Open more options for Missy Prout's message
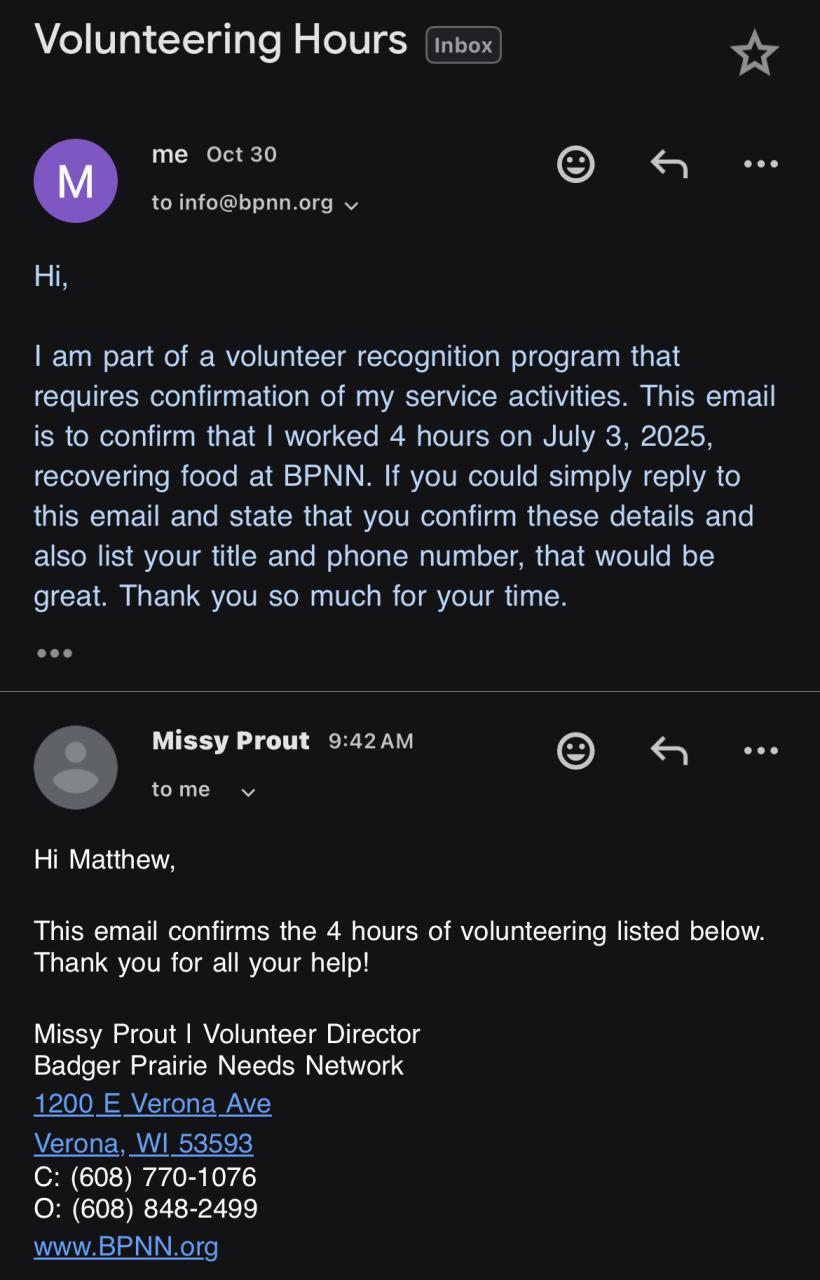This screenshot has height=1280, width=820. (761, 751)
